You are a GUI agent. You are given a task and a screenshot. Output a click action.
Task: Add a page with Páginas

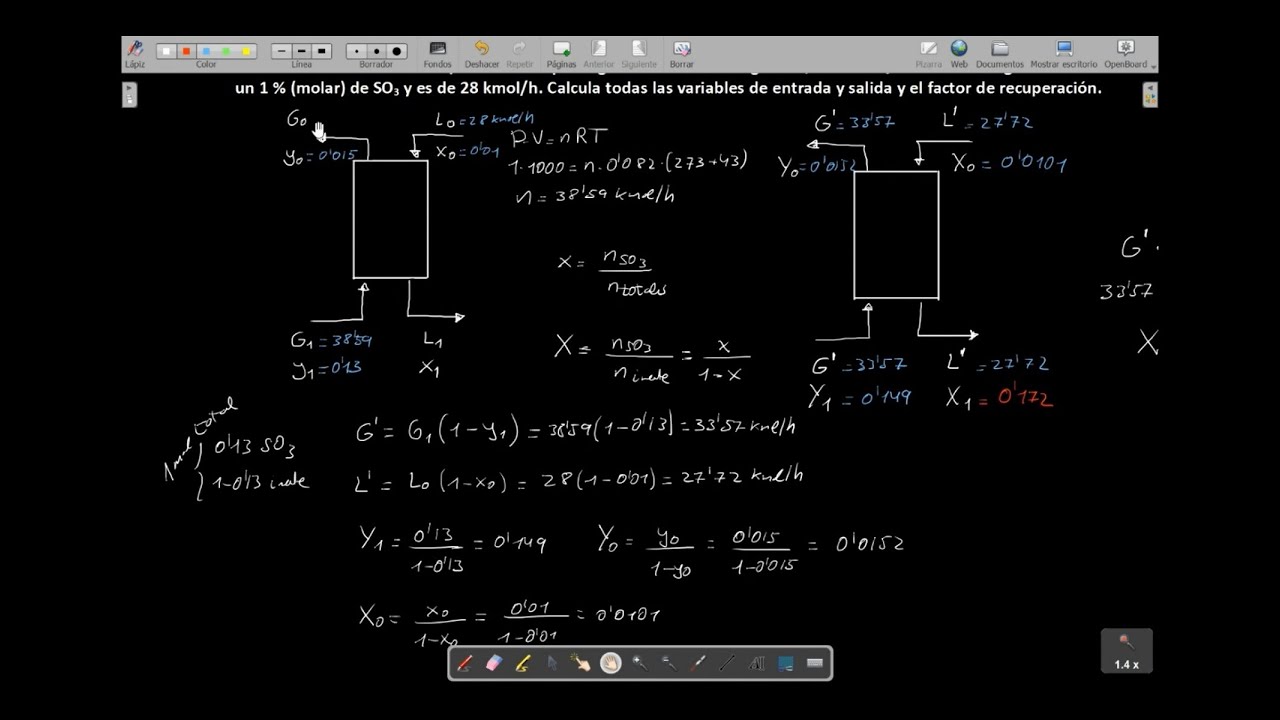click(562, 54)
